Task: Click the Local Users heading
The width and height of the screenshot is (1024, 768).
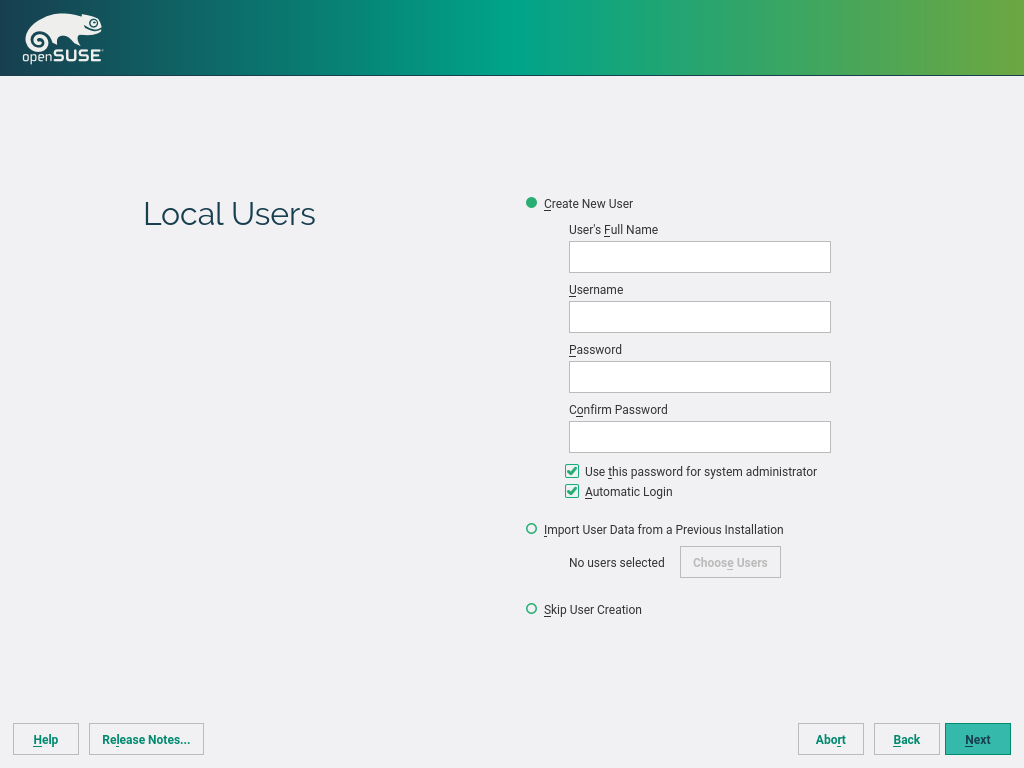Action: [229, 214]
